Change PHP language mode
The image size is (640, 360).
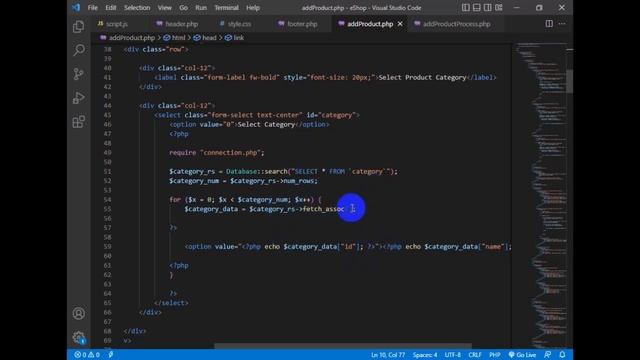pyautogui.click(x=495, y=355)
